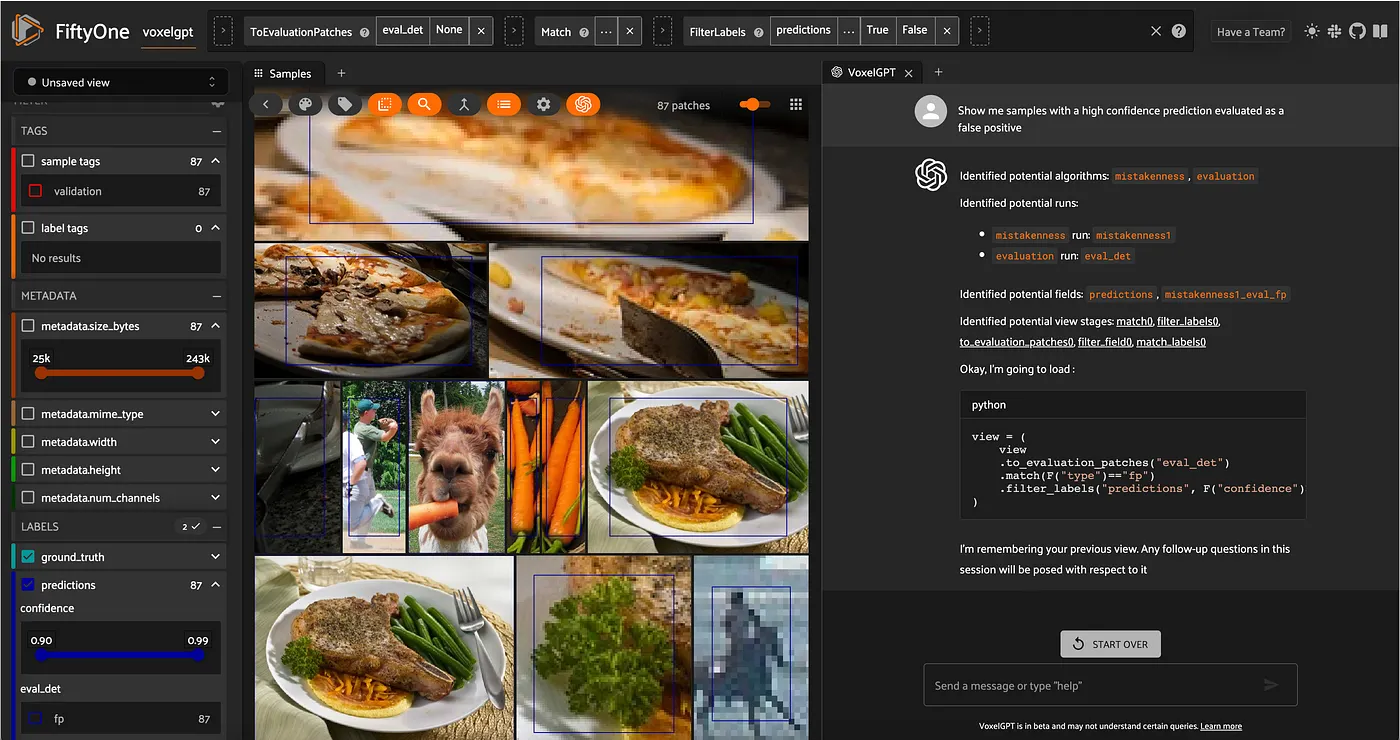Switch theme with the sun icon
Screen dimensions: 1400x740
(1311, 31)
